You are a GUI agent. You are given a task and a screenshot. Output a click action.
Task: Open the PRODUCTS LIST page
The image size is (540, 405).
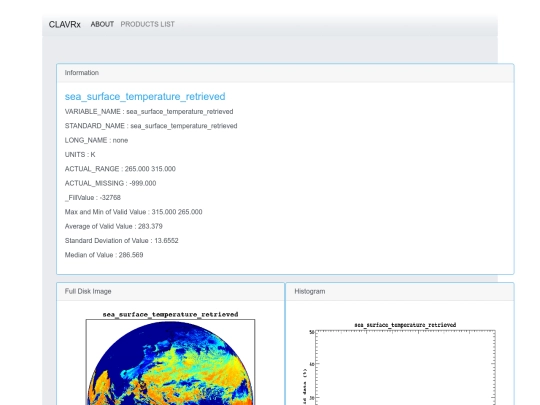(x=147, y=24)
